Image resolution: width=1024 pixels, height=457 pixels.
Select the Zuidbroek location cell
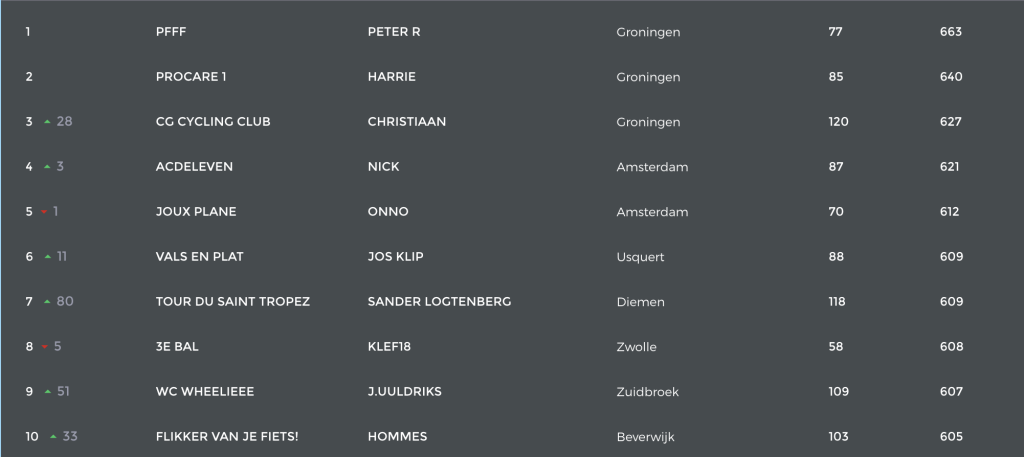[647, 392]
